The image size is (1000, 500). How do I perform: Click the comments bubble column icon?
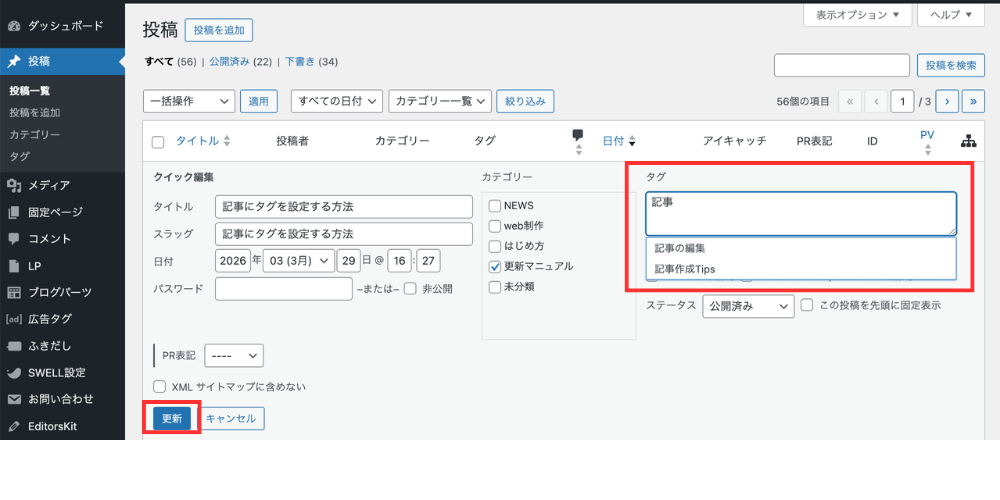tap(577, 135)
